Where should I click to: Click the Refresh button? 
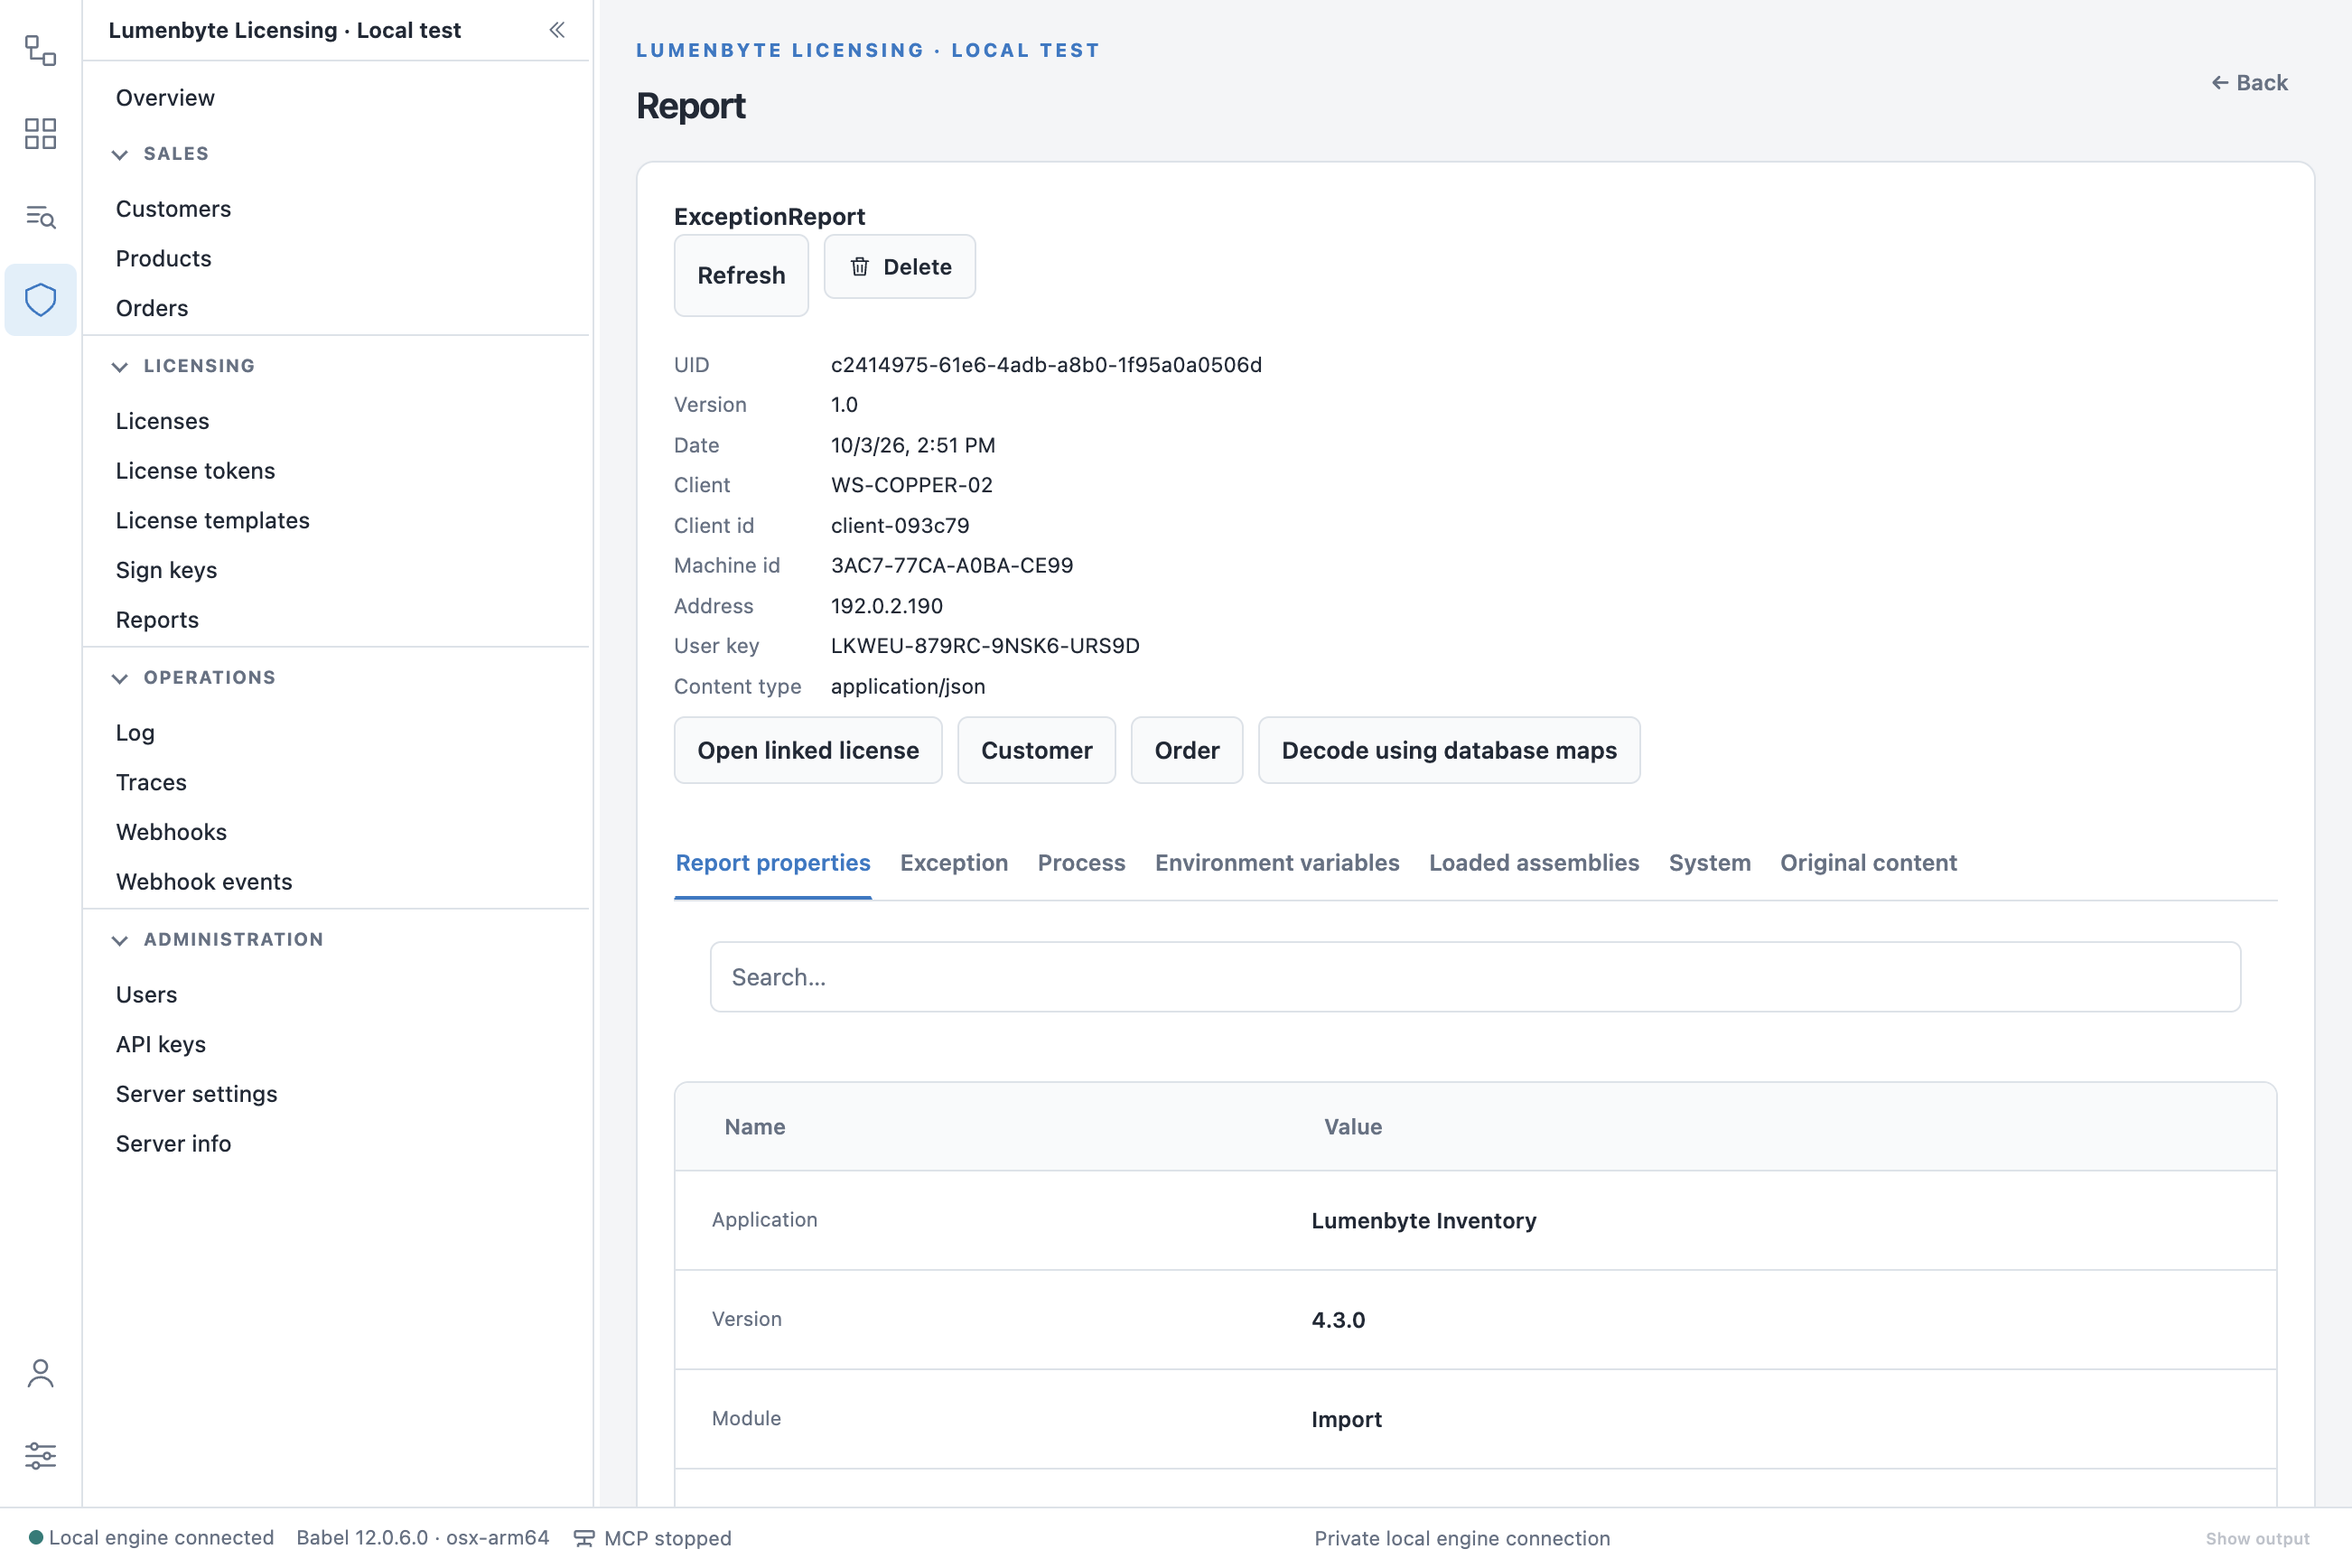741,275
